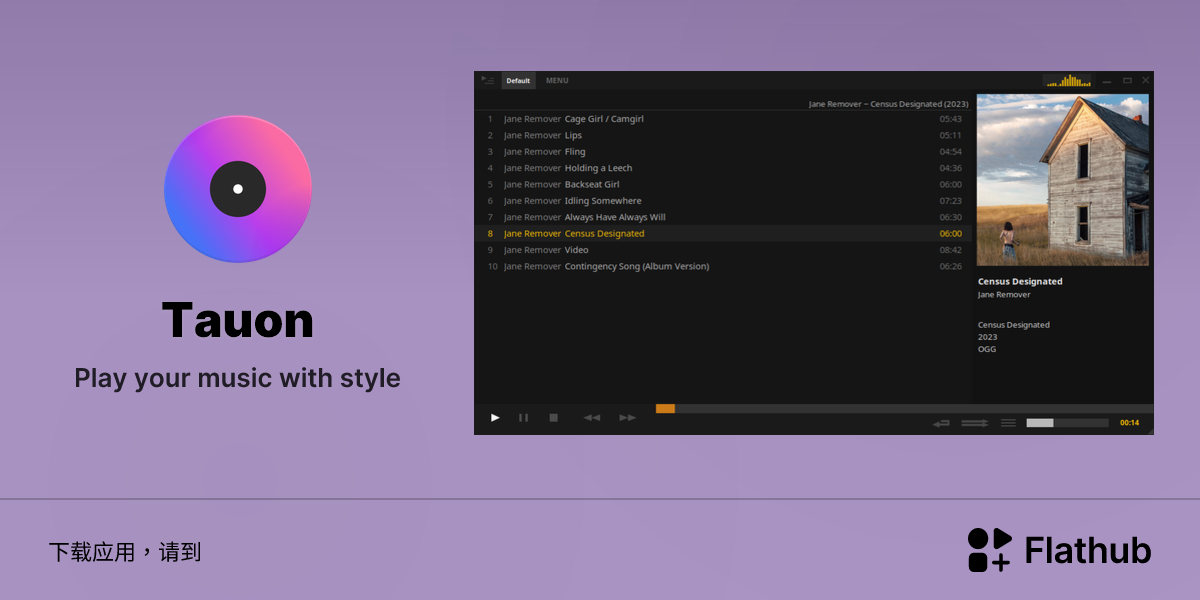Switch to the Default playlist tab
The height and width of the screenshot is (600, 1200).
click(x=518, y=81)
